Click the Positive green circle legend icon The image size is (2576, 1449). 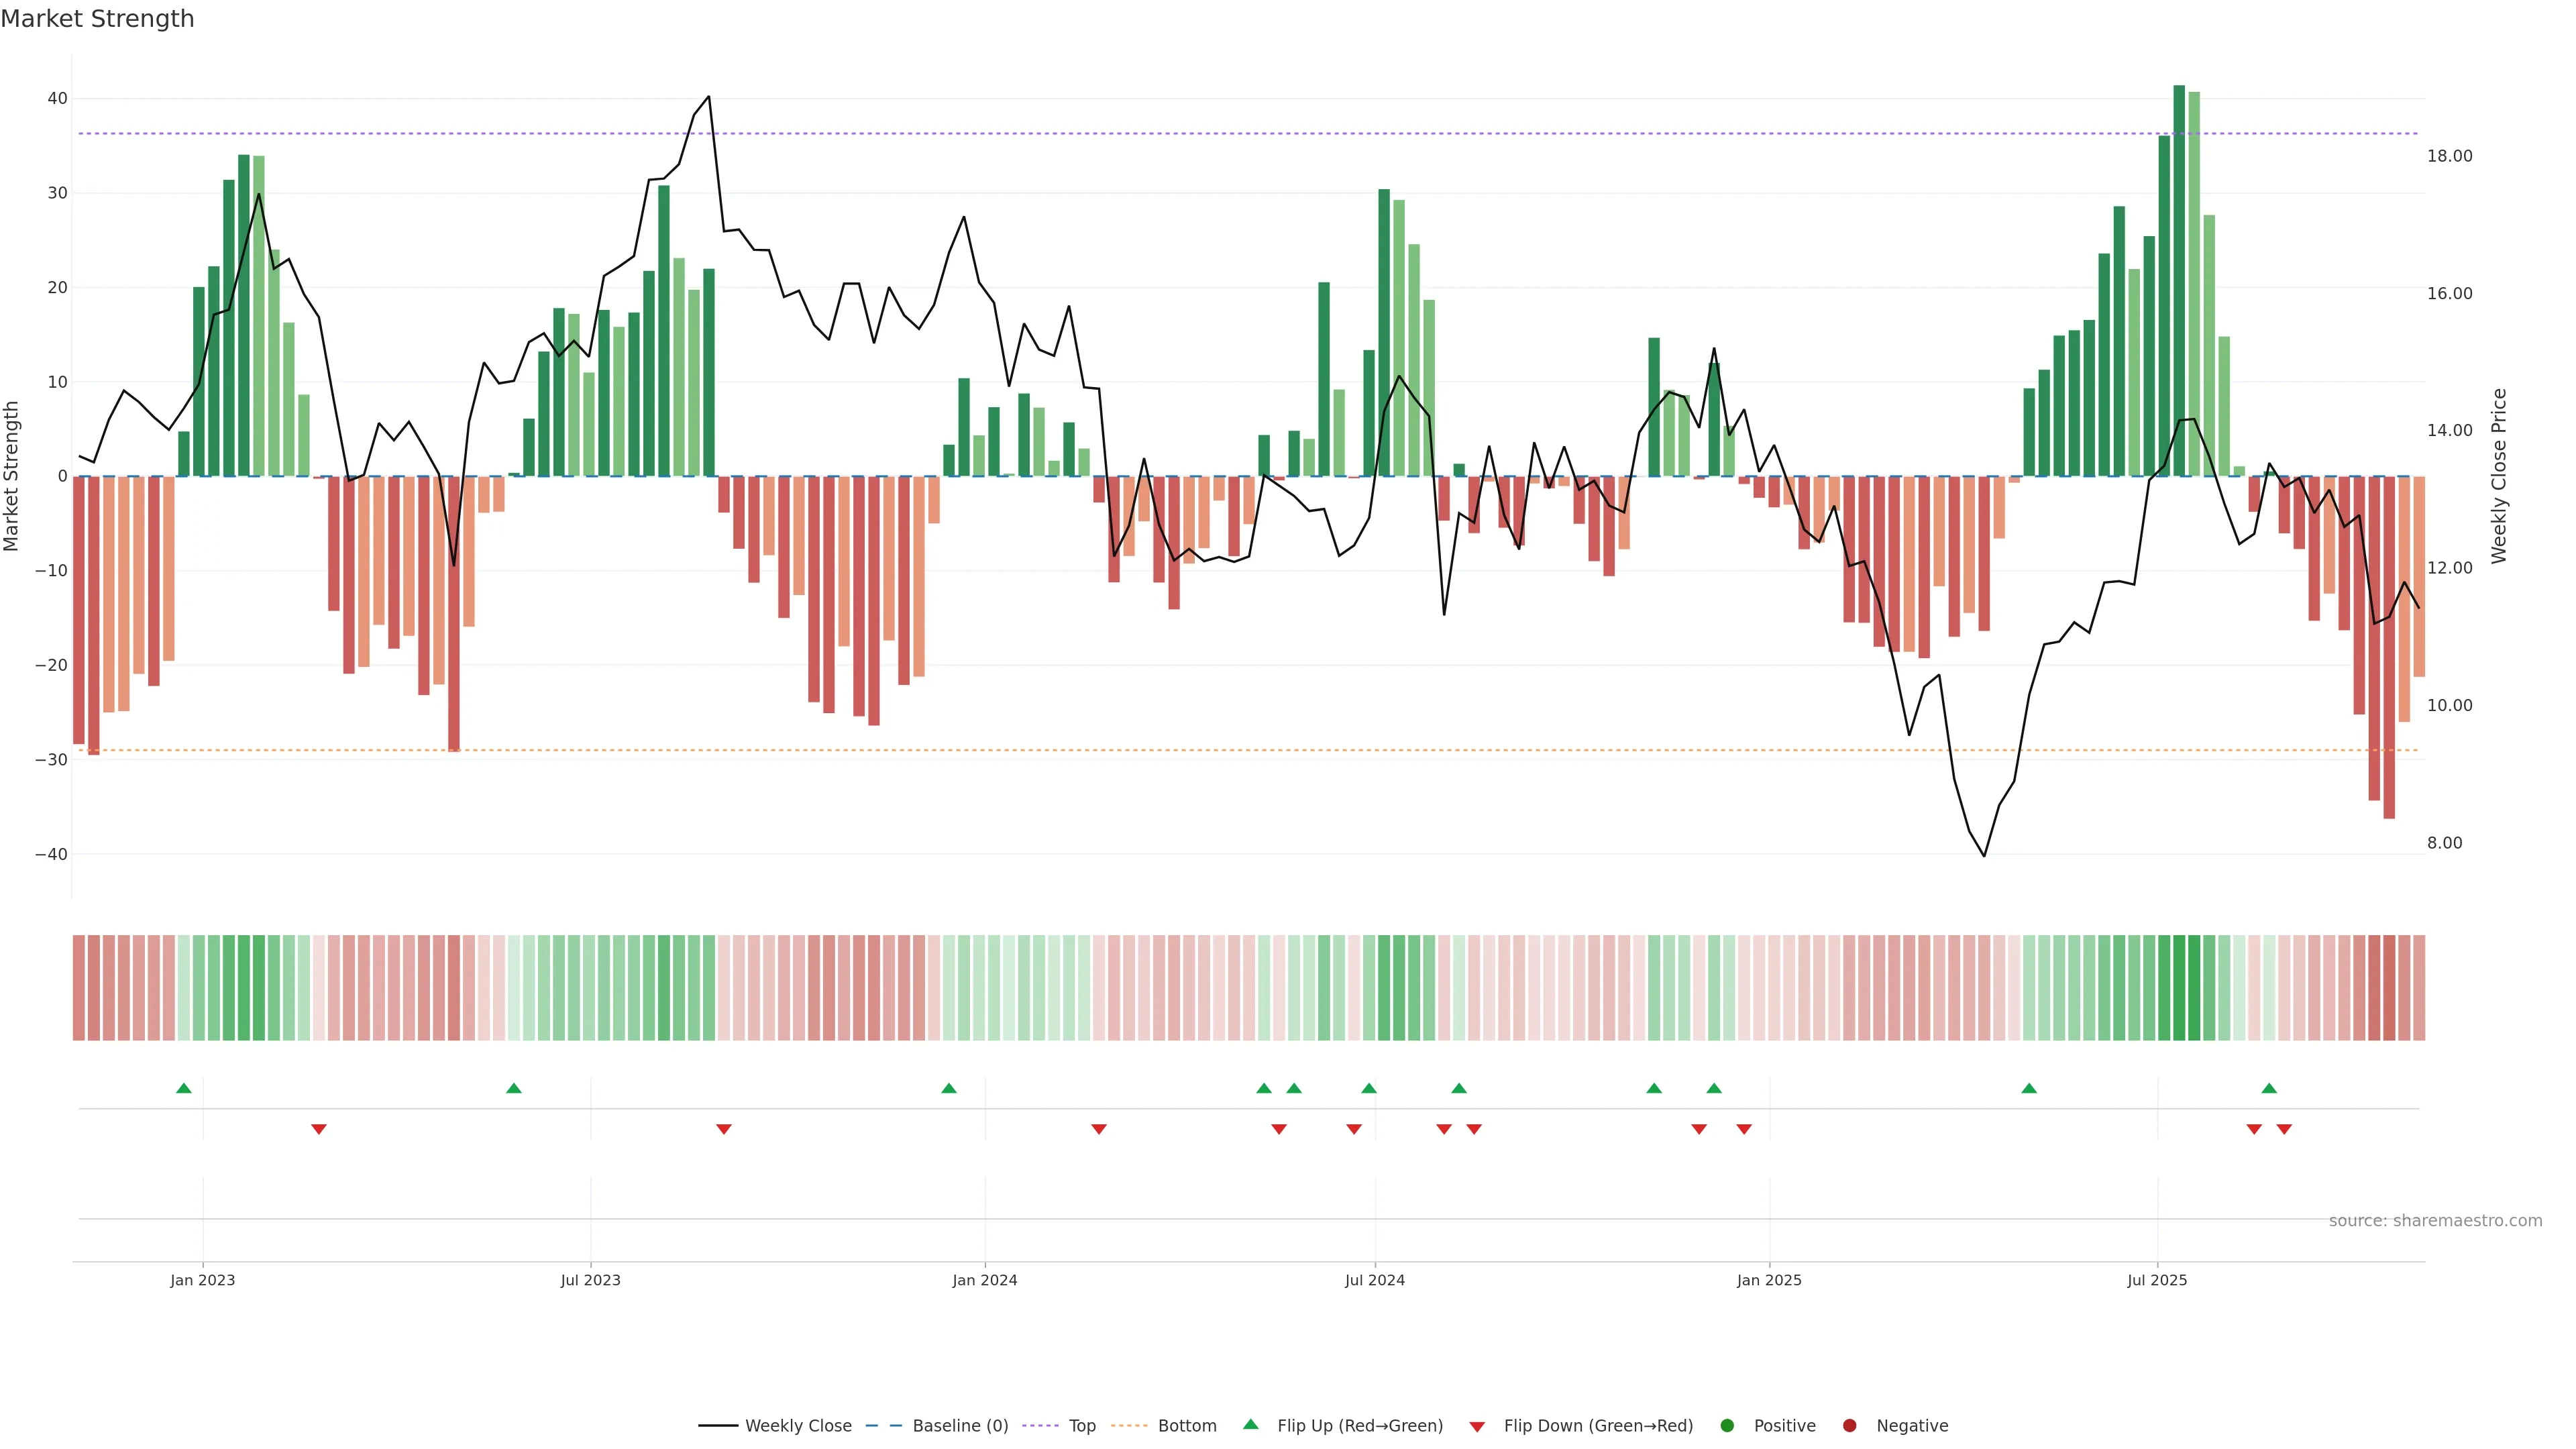tap(1727, 1425)
